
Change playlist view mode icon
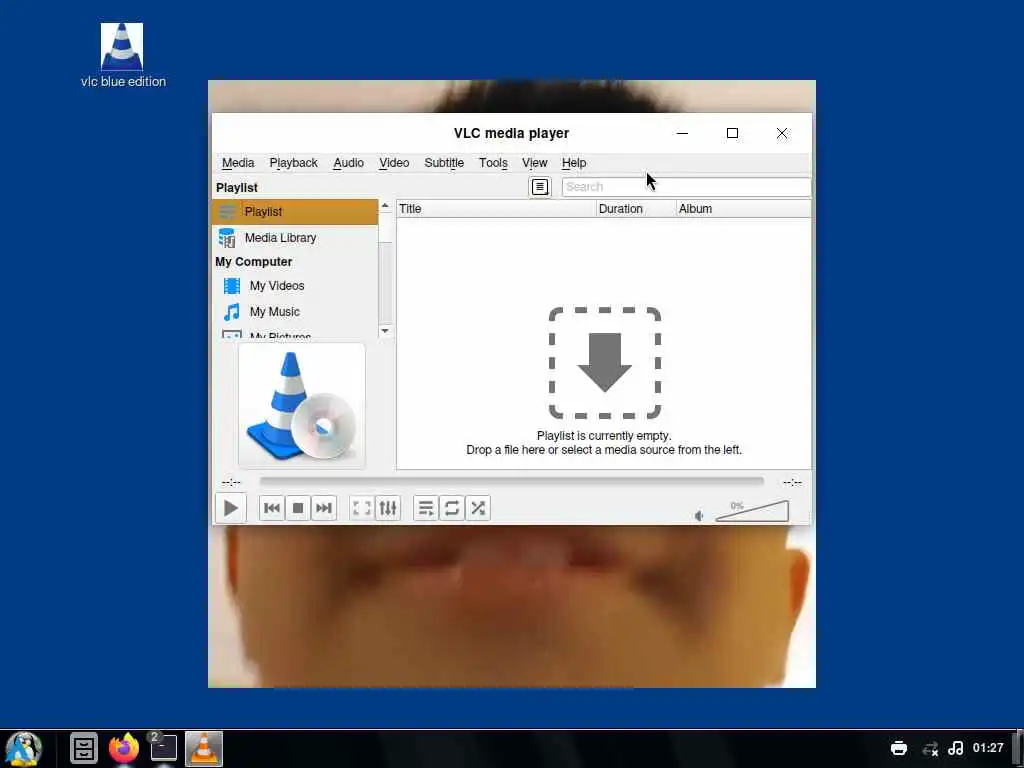(540, 187)
